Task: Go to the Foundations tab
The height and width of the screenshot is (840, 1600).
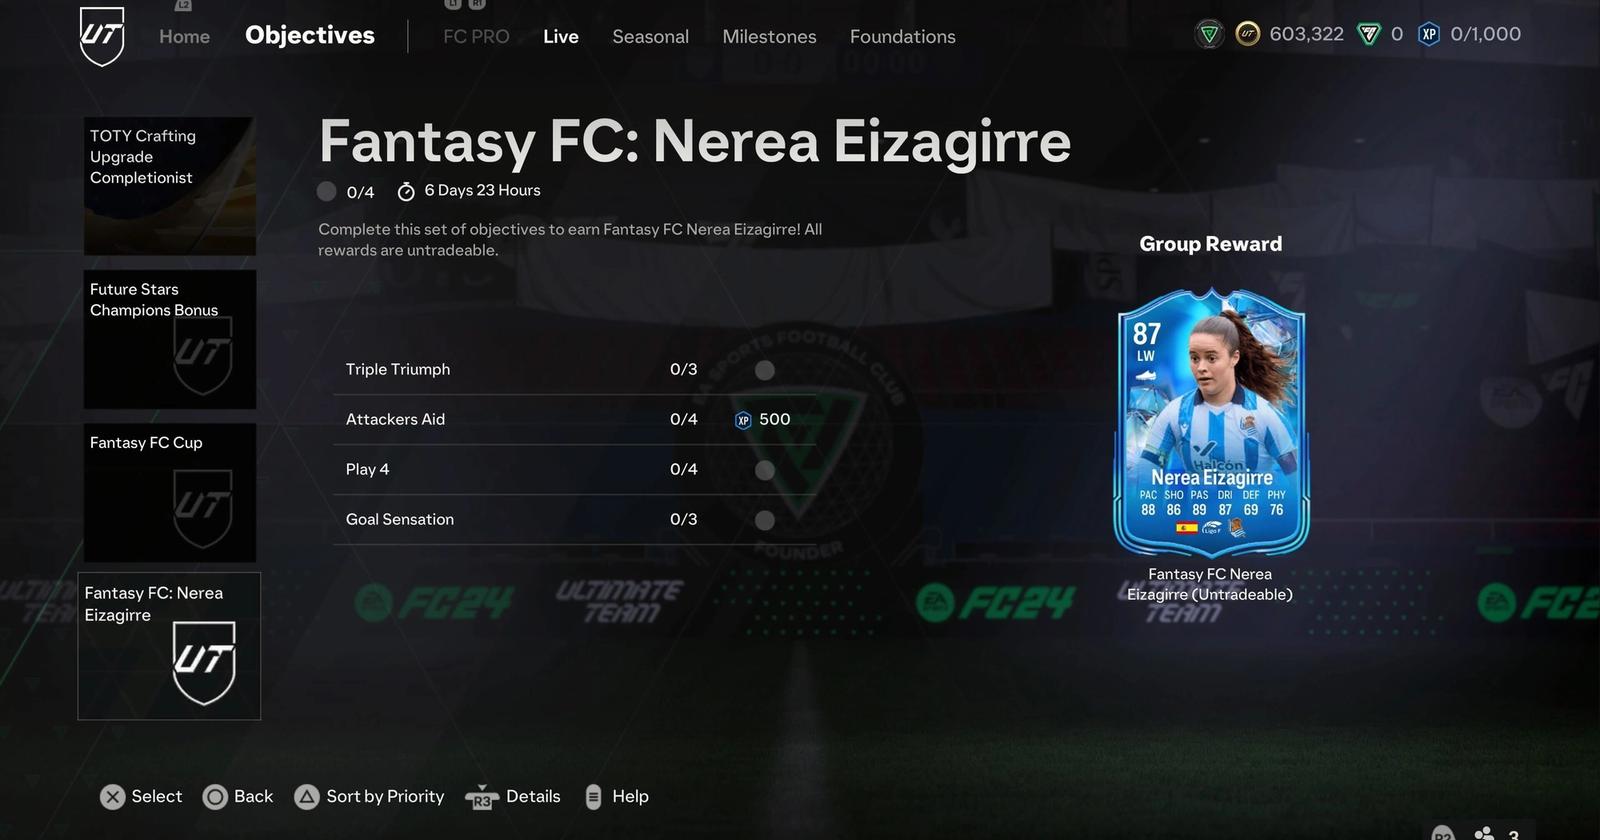Action: click(x=902, y=36)
